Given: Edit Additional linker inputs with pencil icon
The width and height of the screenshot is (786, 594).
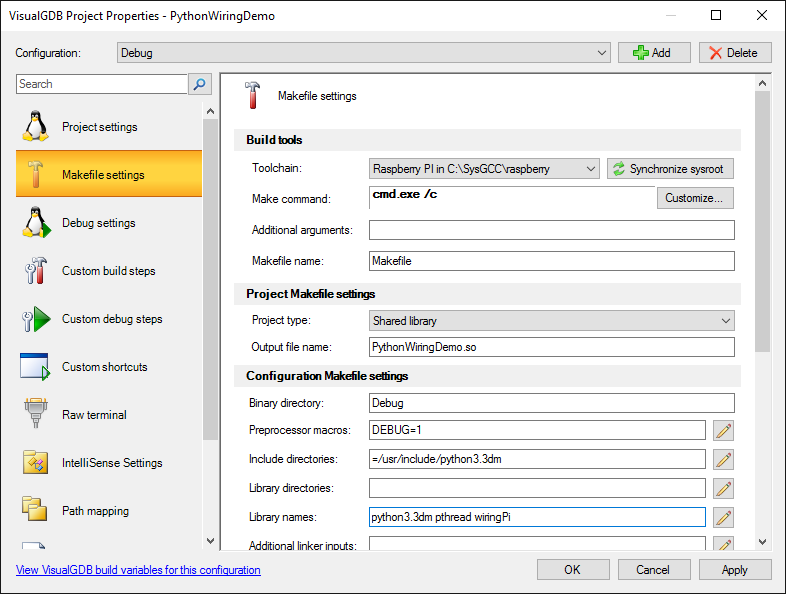Looking at the screenshot, I should click(x=723, y=544).
